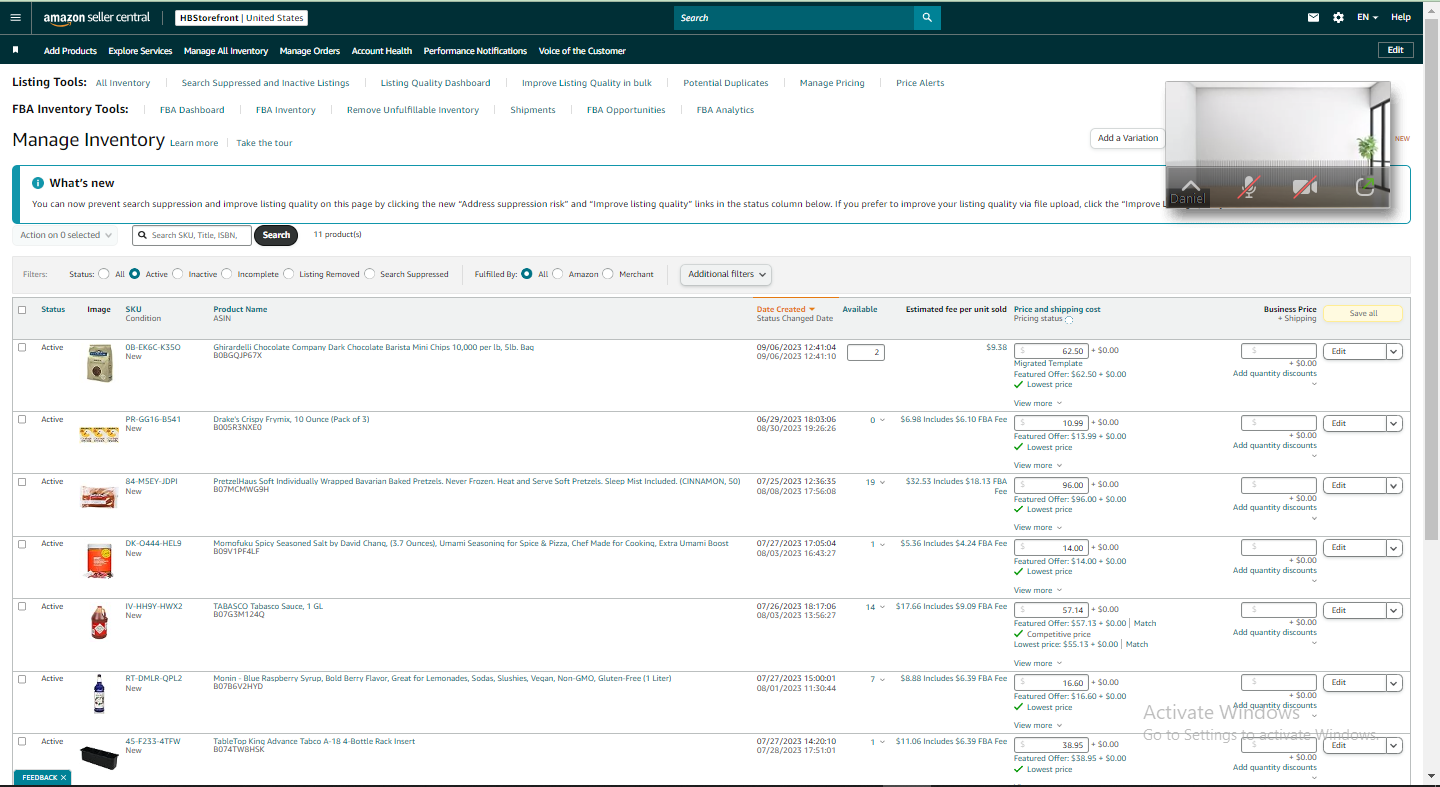Expand View more under TABASCO price
This screenshot has width=1440, height=787.
pyautogui.click(x=1038, y=663)
